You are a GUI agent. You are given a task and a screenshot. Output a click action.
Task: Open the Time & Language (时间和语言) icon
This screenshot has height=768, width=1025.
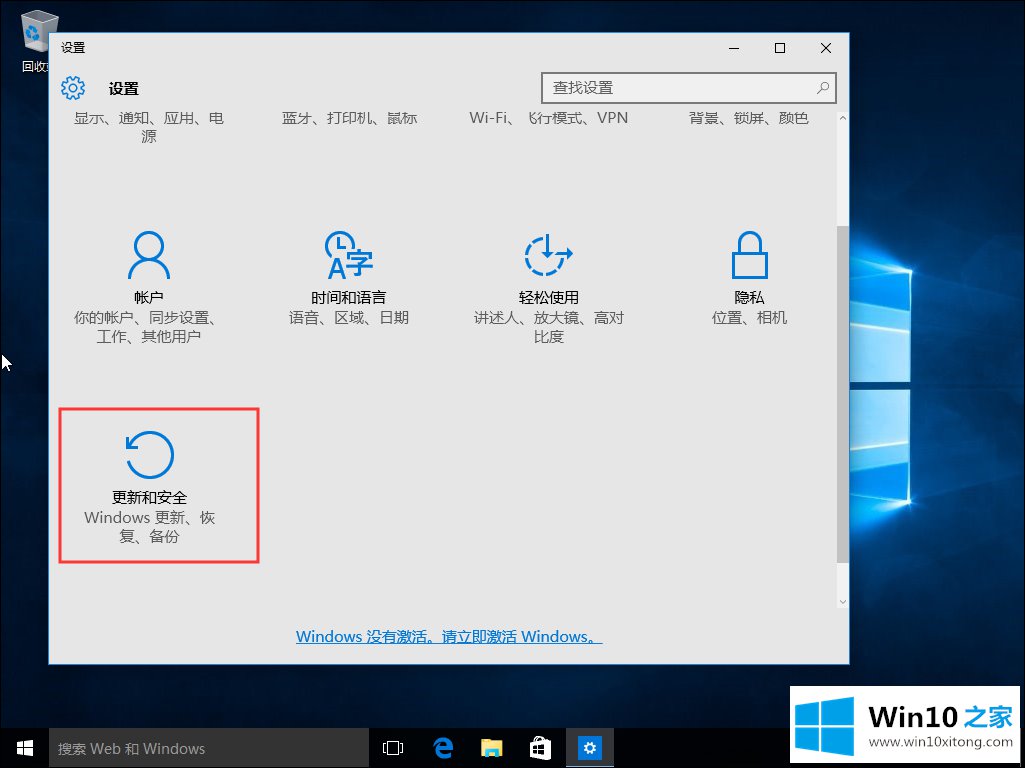[348, 255]
